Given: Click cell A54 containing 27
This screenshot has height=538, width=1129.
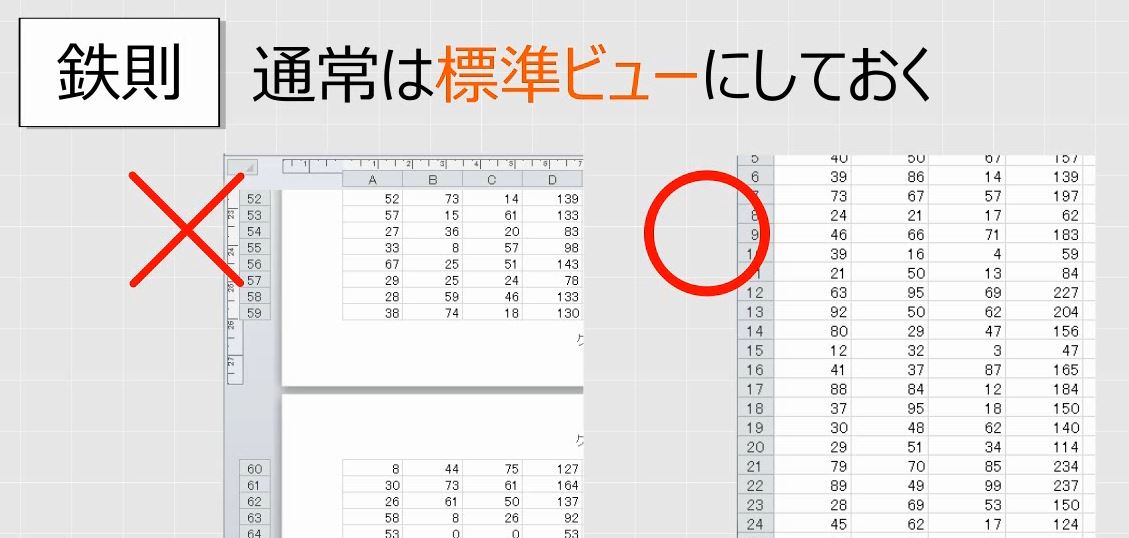Looking at the screenshot, I should click(x=372, y=231).
